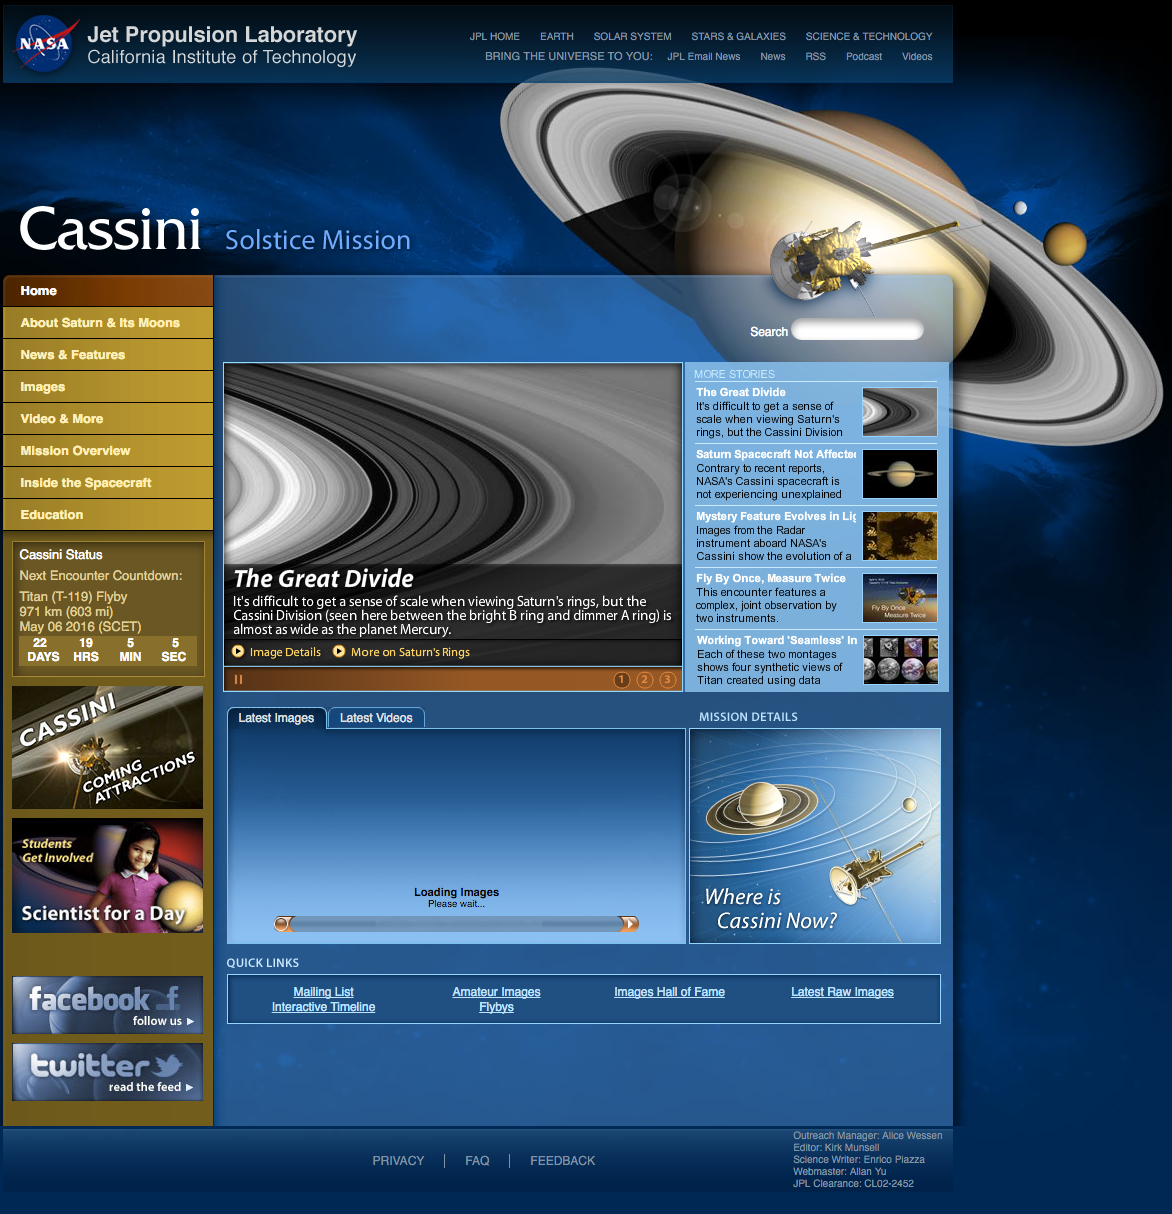The height and width of the screenshot is (1214, 1172).
Task: Open the Podcast link
Action: click(864, 57)
